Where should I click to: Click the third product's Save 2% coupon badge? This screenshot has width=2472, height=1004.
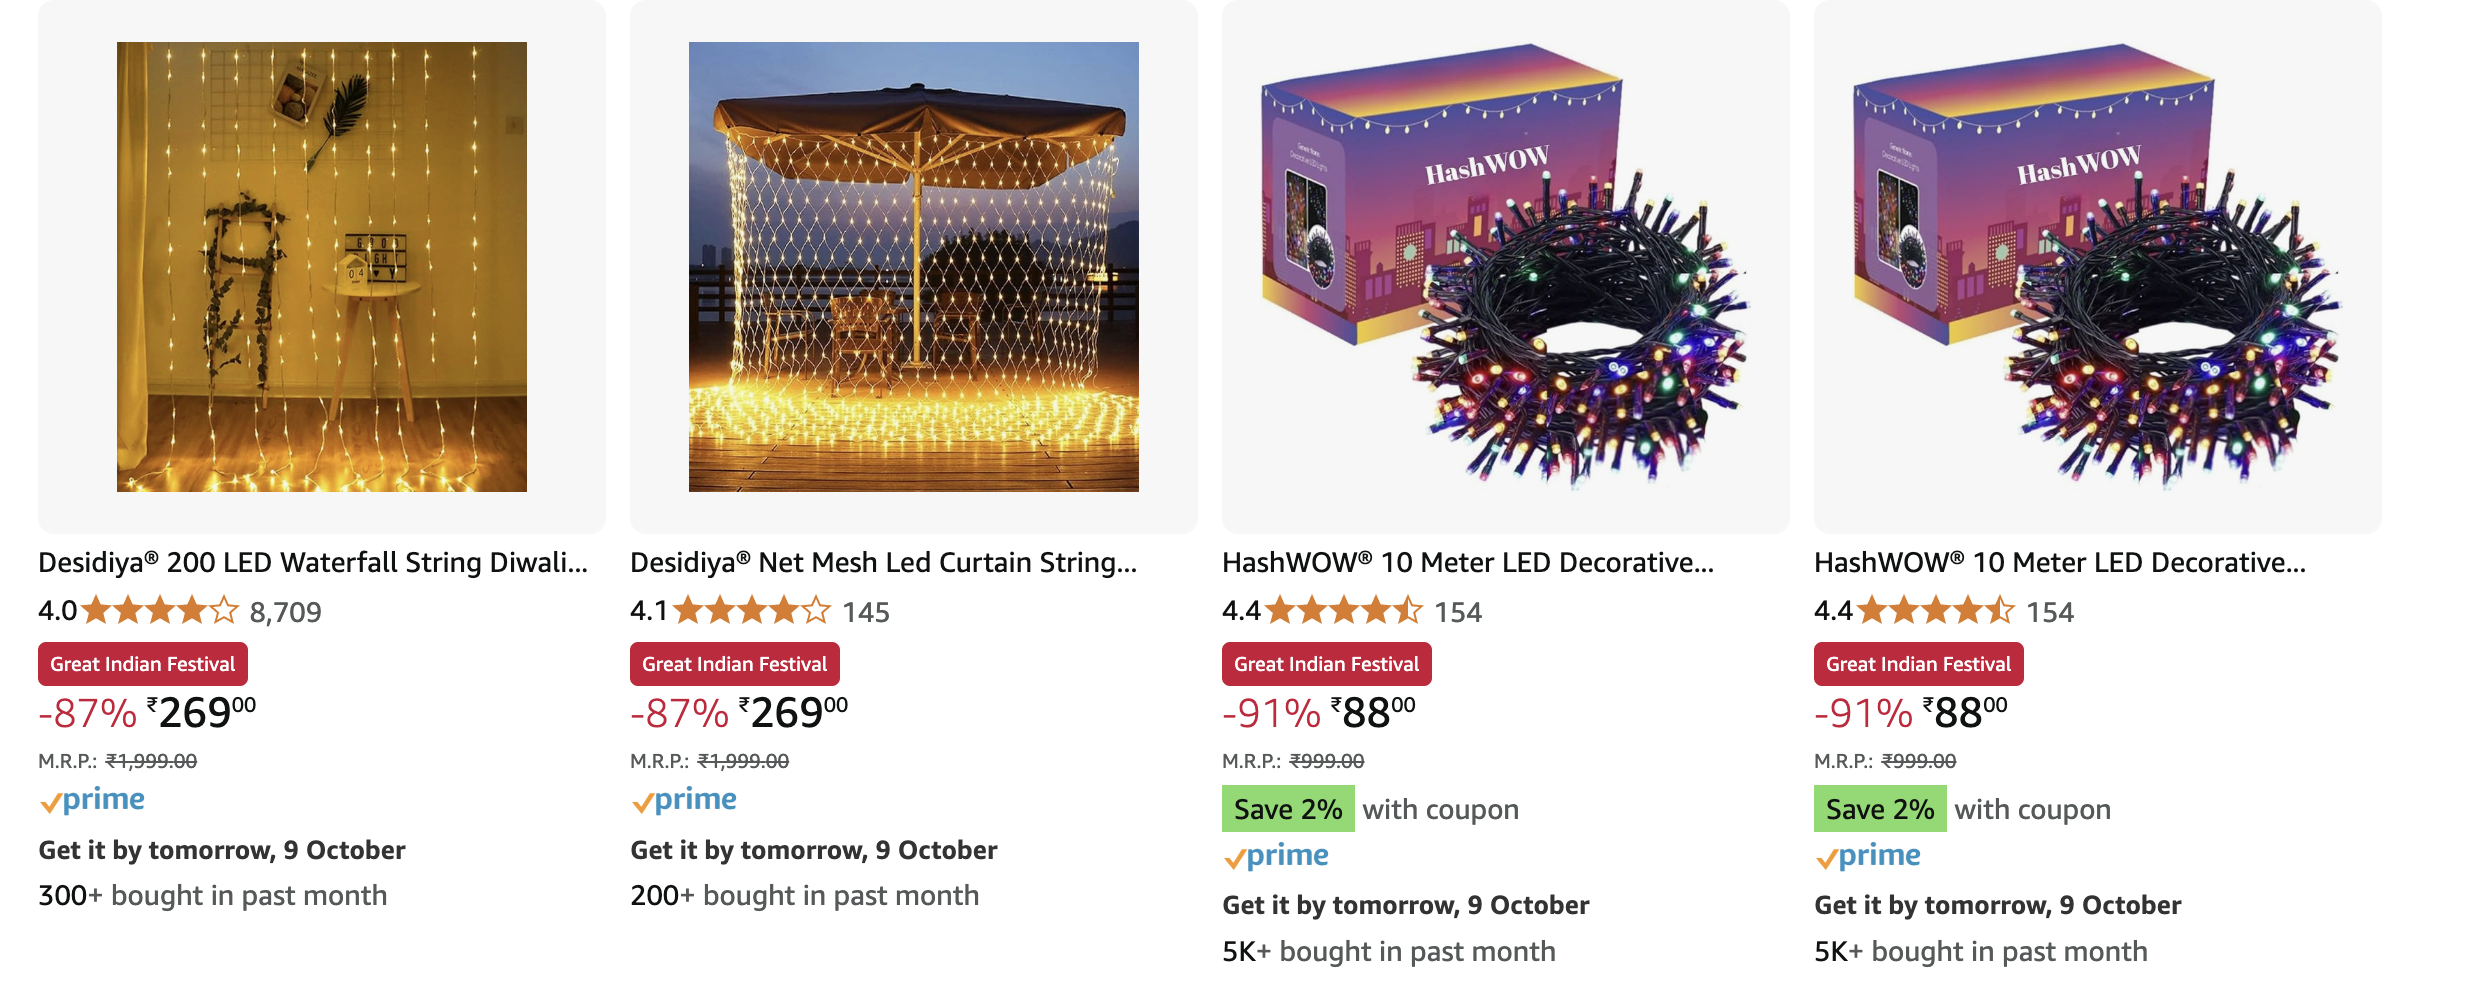(x=1288, y=809)
